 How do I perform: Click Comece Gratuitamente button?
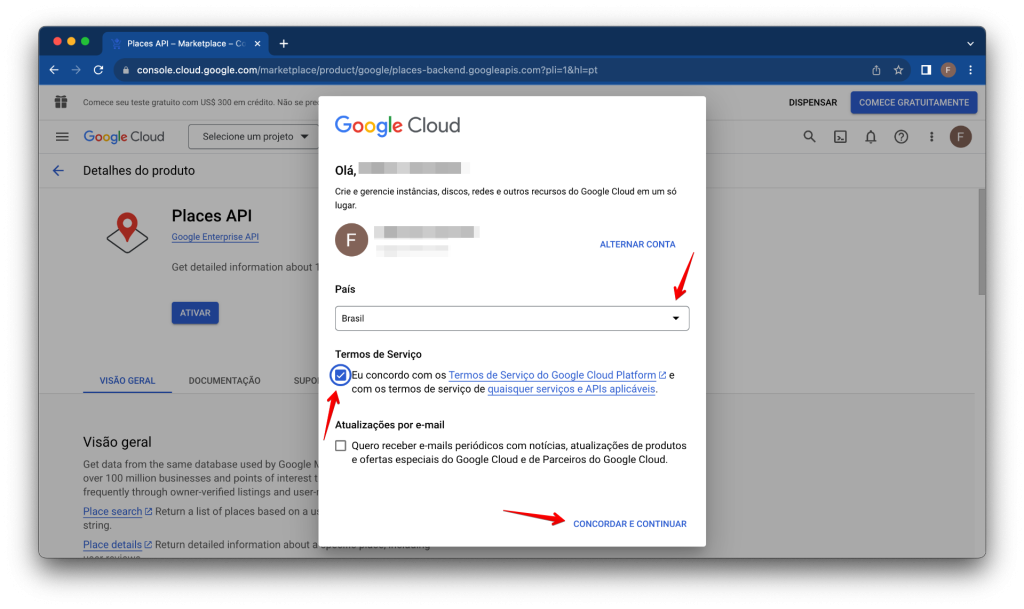tap(914, 102)
